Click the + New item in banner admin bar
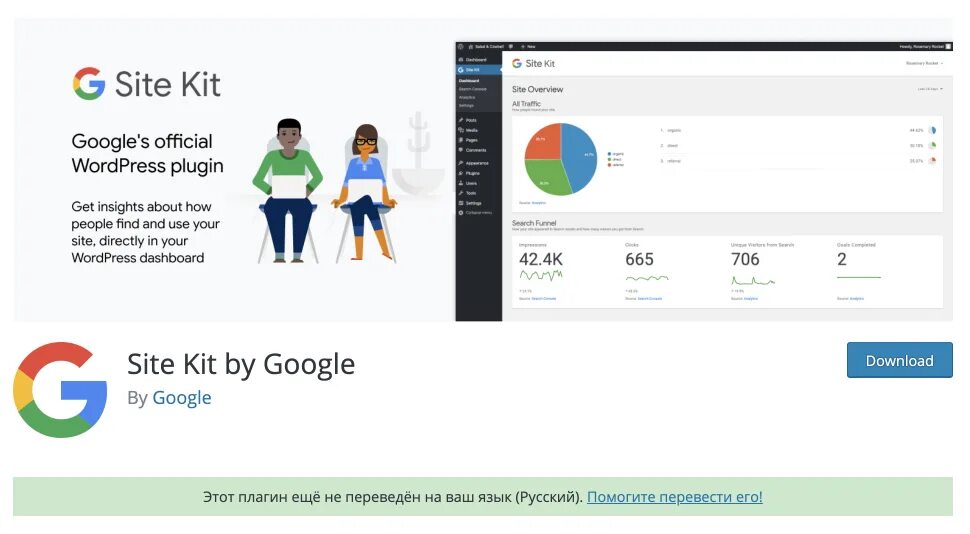The height and width of the screenshot is (534, 970). 528,46
